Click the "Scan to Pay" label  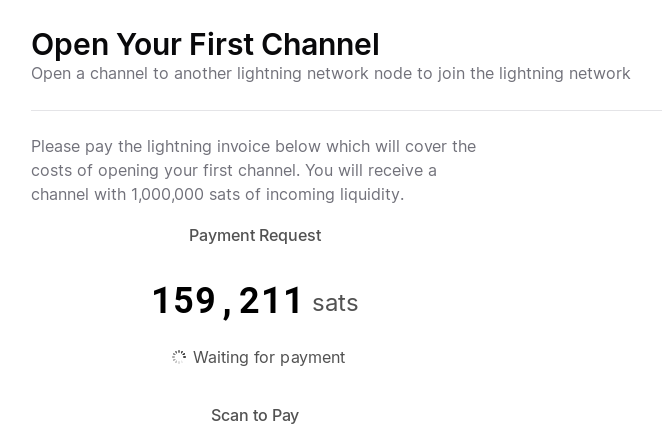click(x=255, y=415)
